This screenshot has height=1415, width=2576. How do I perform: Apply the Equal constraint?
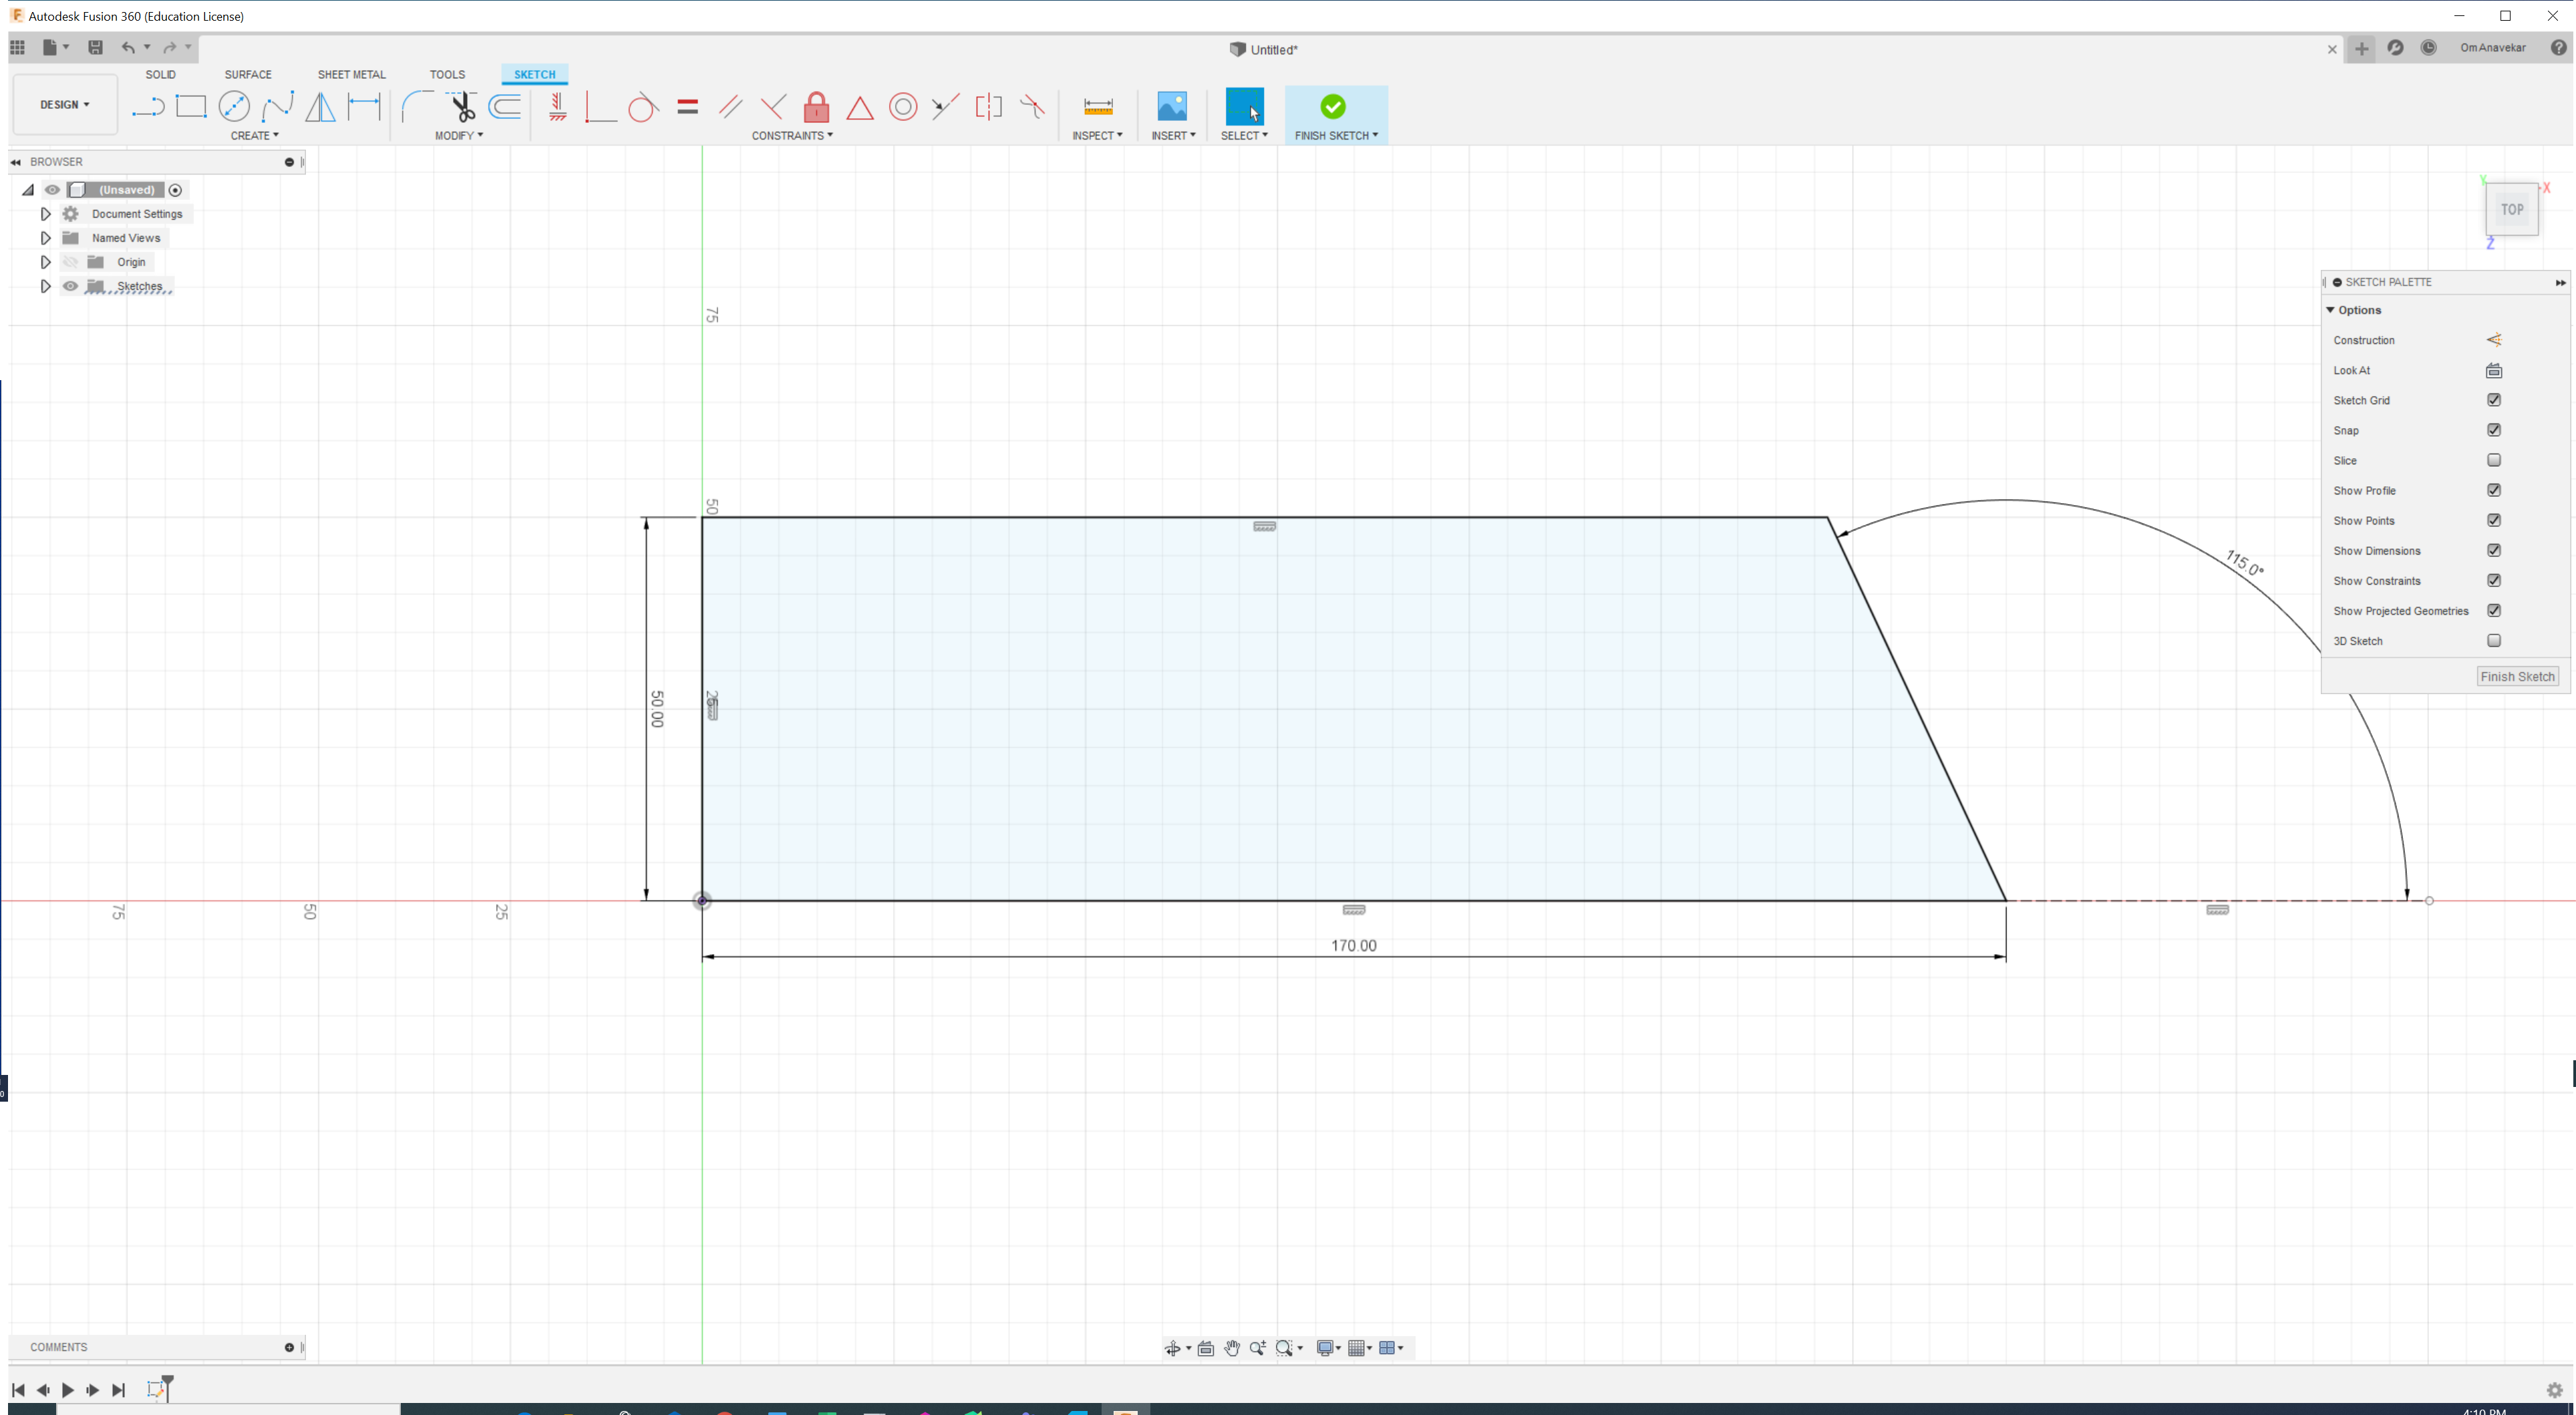tap(687, 106)
